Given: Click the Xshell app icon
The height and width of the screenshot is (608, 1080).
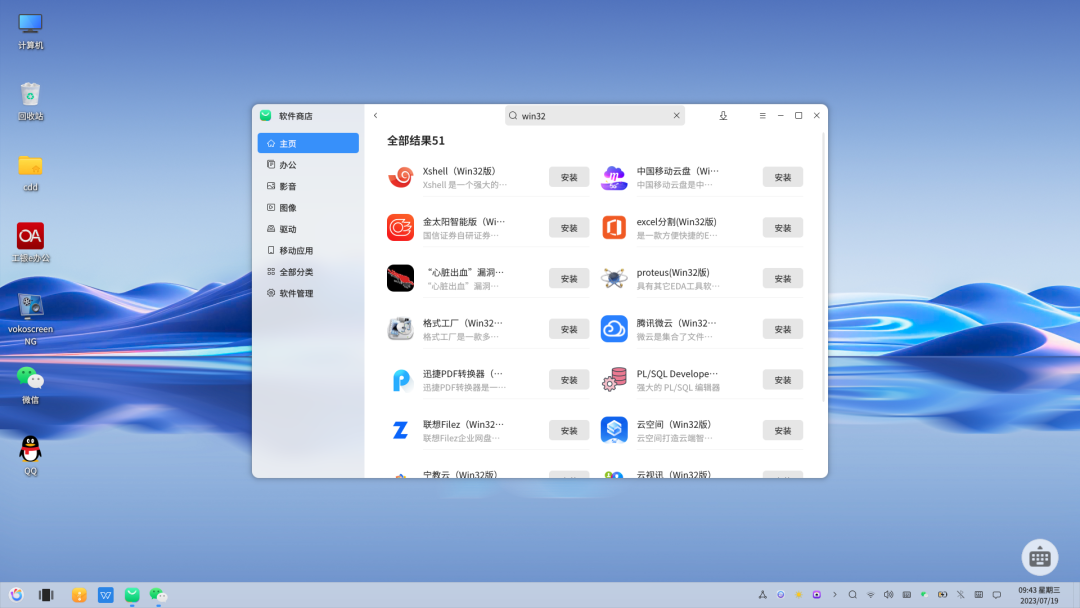Looking at the screenshot, I should pos(400,177).
